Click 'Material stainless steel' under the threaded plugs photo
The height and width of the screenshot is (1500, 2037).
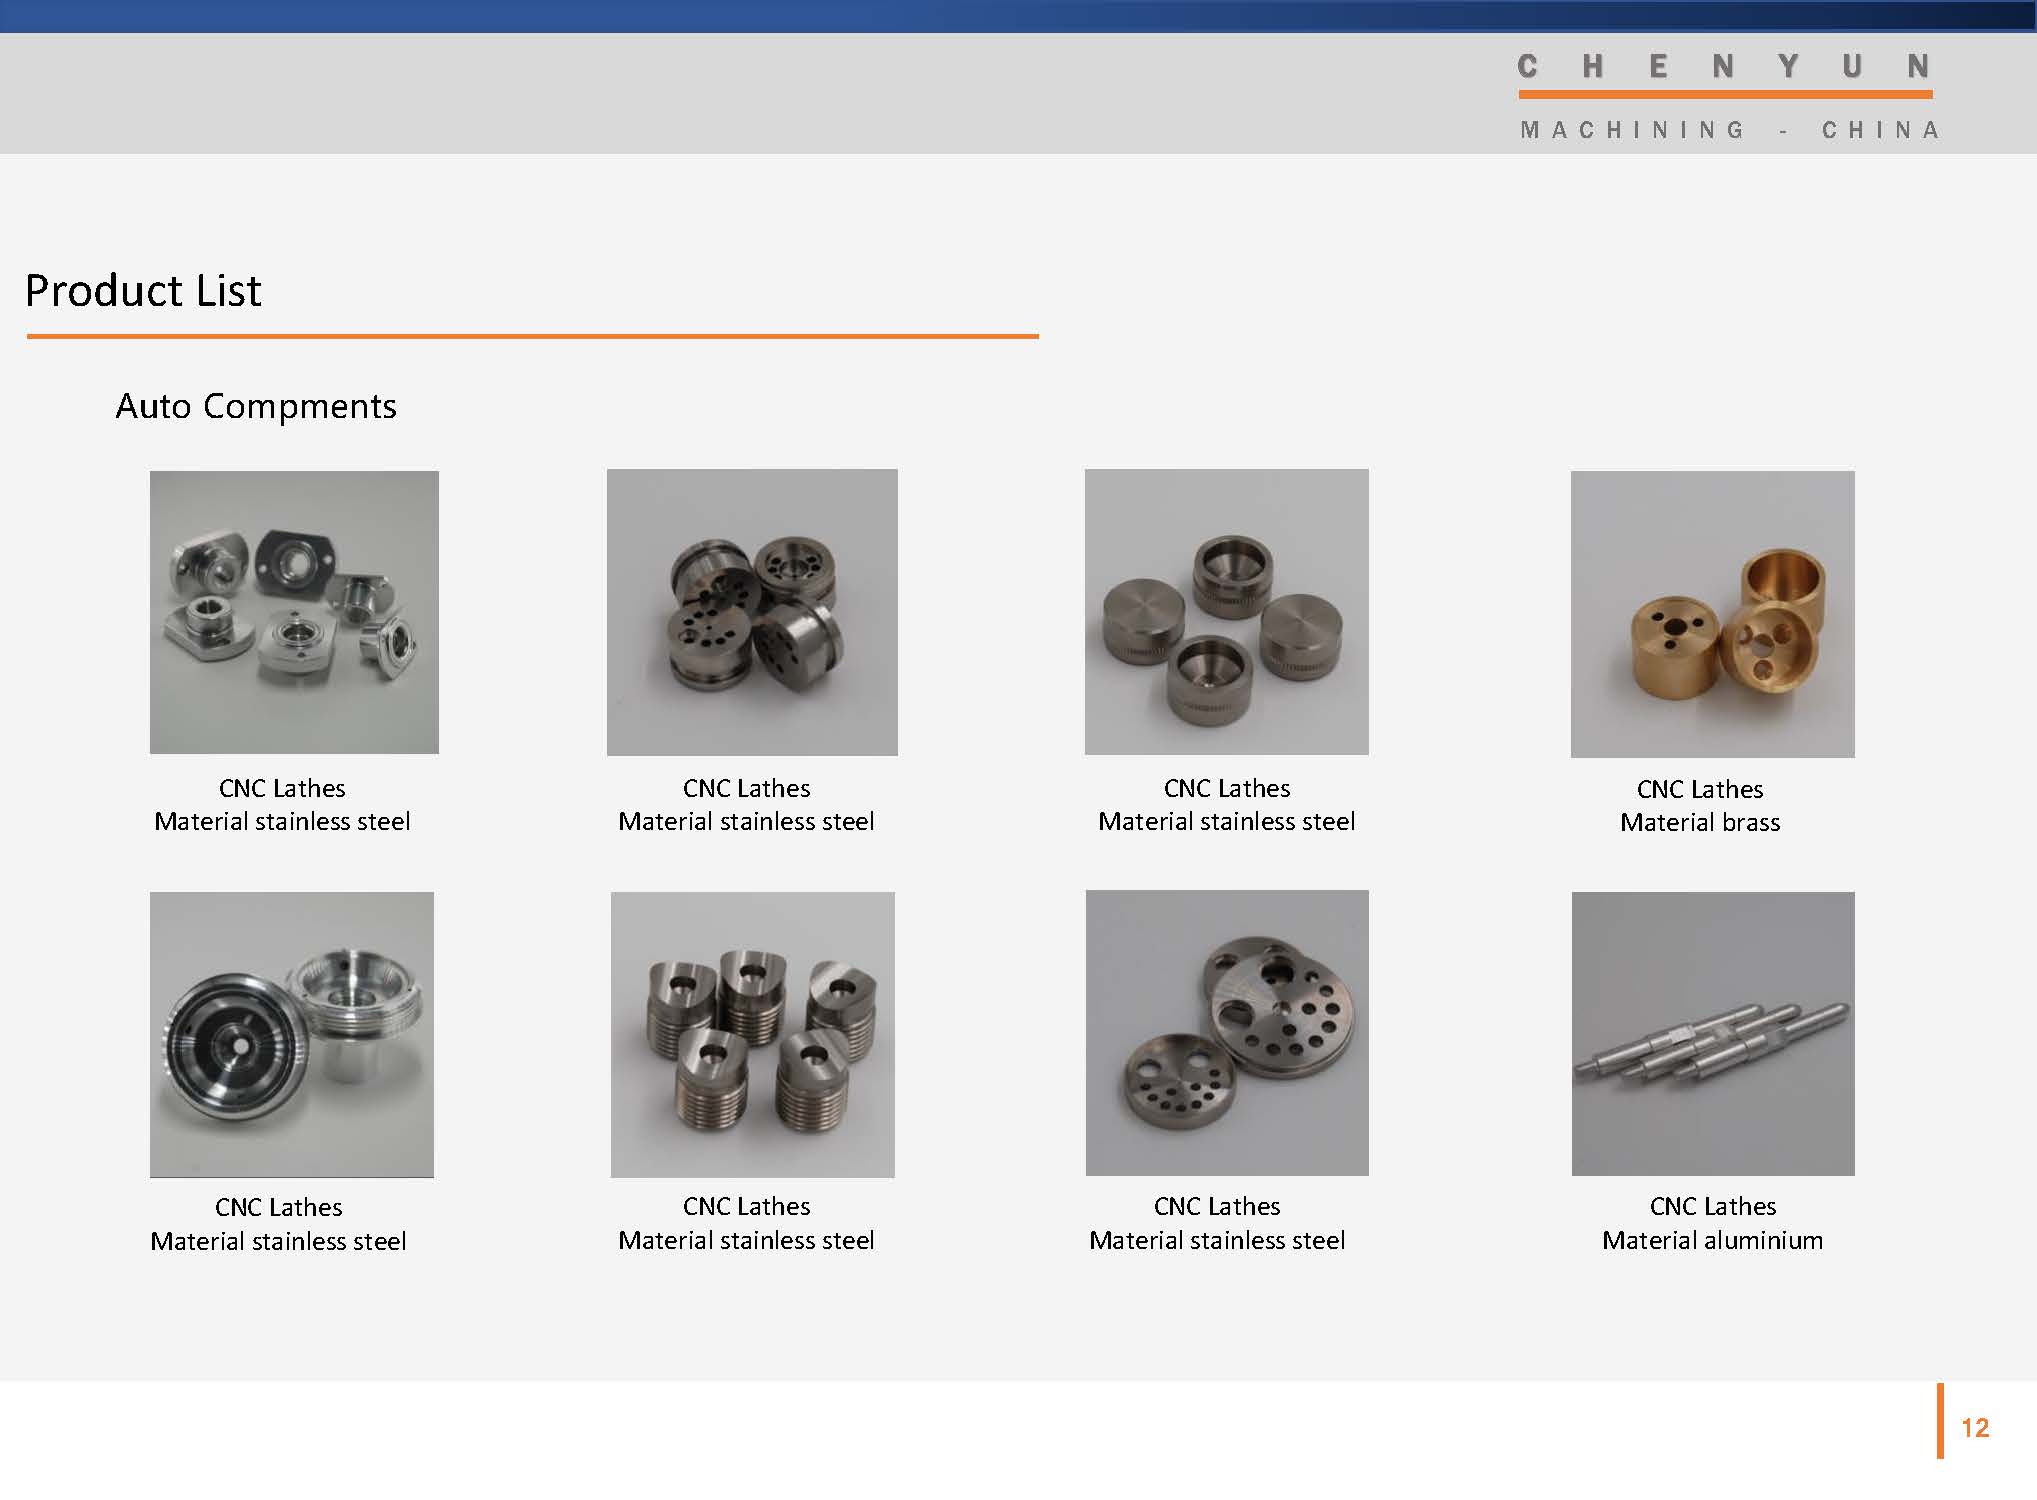(x=746, y=1241)
